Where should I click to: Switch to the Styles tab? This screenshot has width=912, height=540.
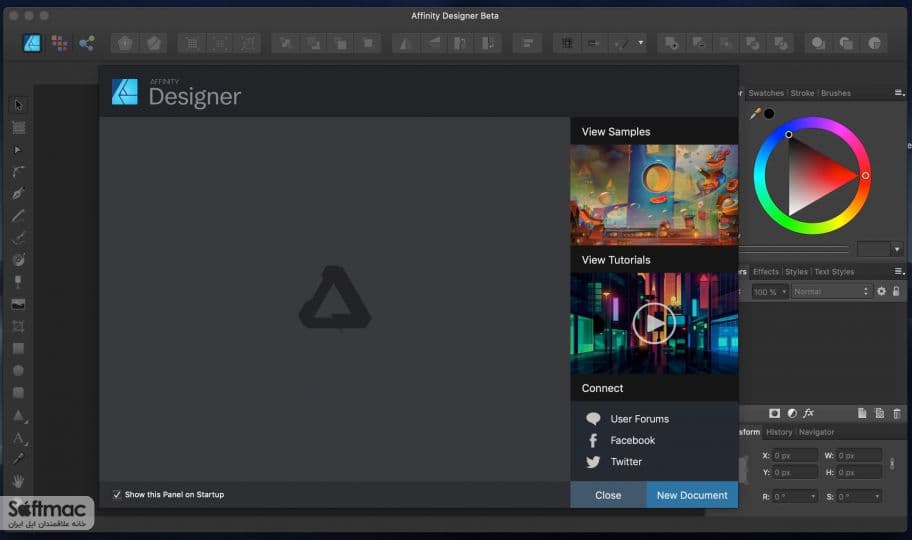click(796, 272)
